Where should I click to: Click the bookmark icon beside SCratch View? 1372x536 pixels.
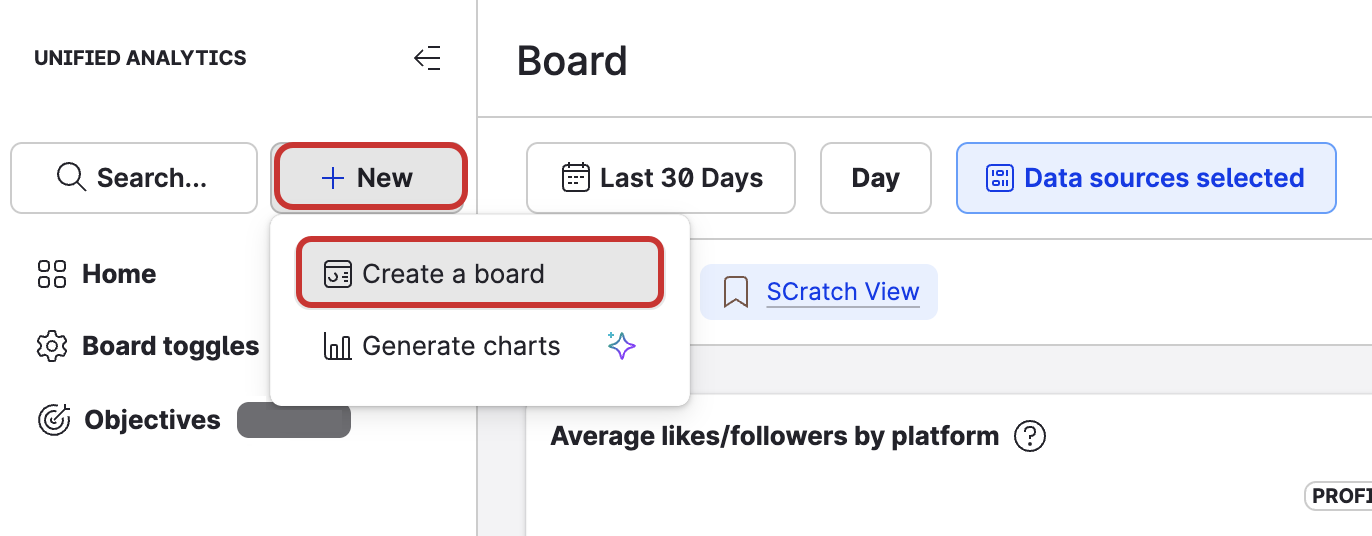(736, 292)
